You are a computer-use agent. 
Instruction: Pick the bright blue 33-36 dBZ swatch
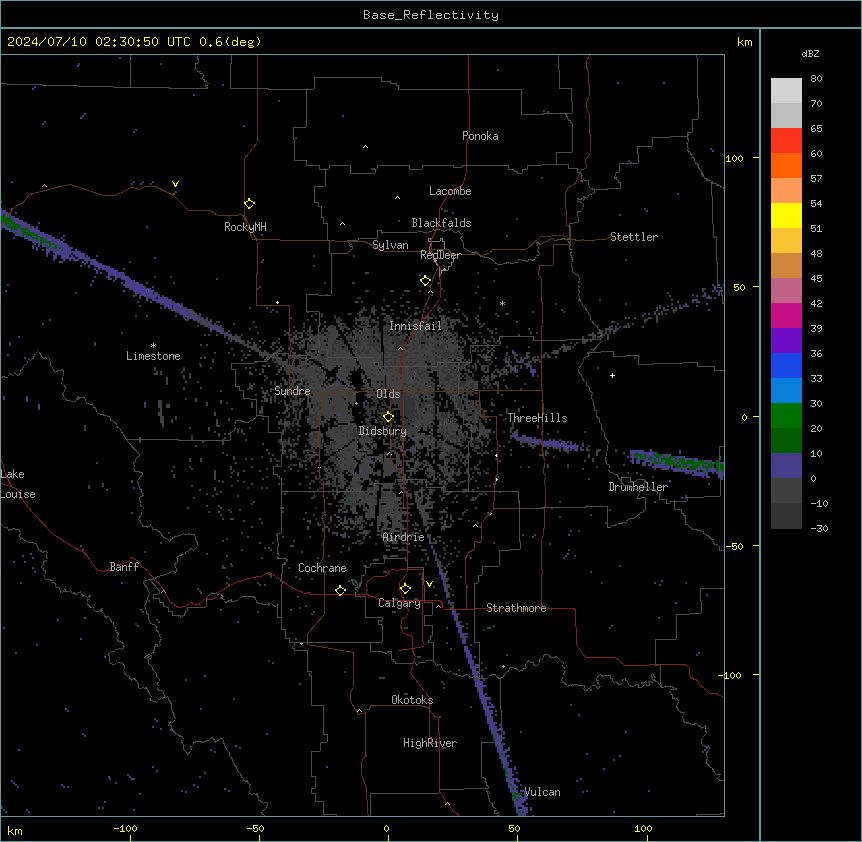(x=786, y=365)
